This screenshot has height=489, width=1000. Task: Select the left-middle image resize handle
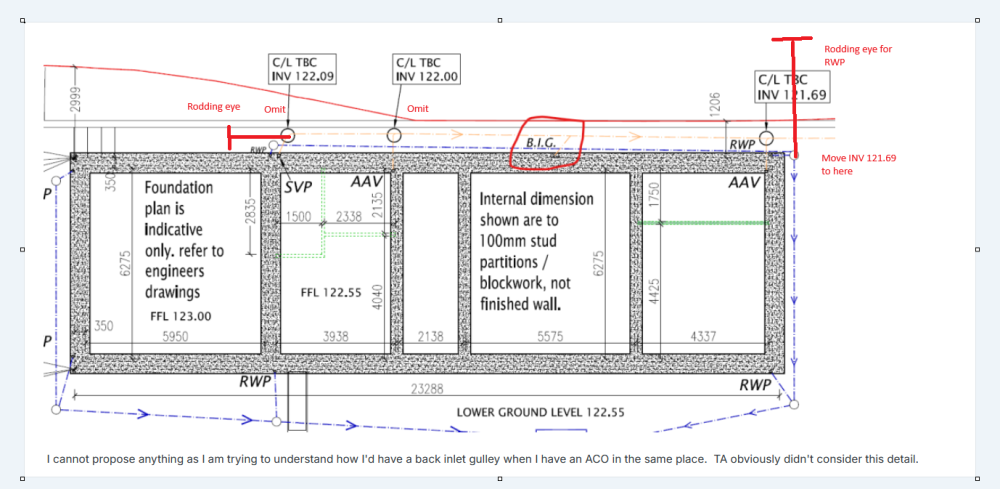(22, 250)
